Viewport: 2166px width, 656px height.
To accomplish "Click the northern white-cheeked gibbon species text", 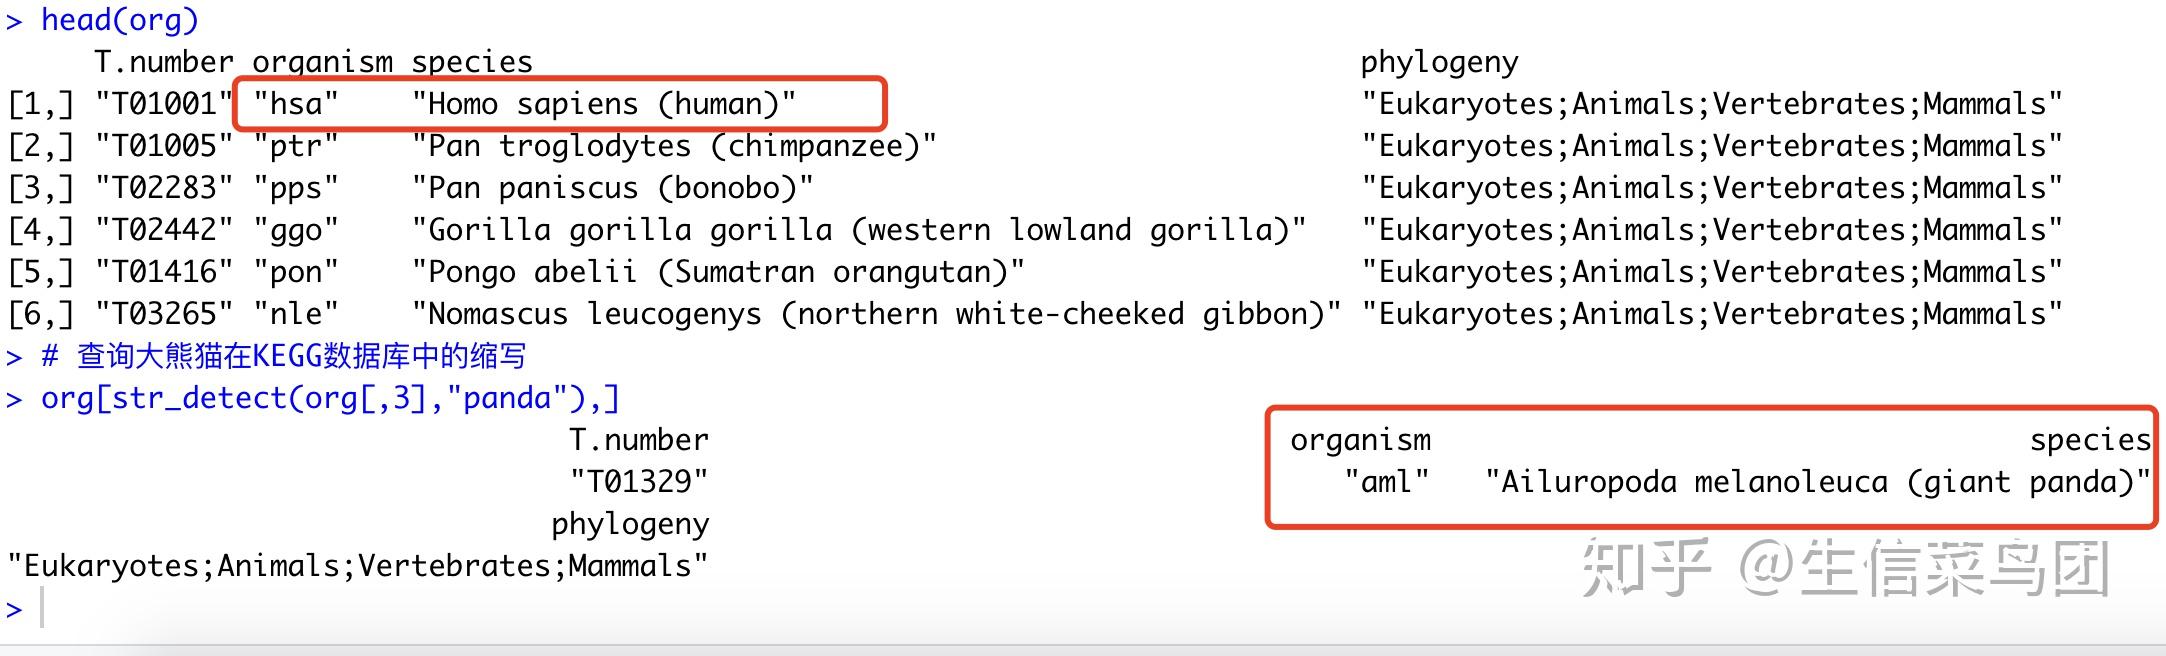I will pos(876,314).
